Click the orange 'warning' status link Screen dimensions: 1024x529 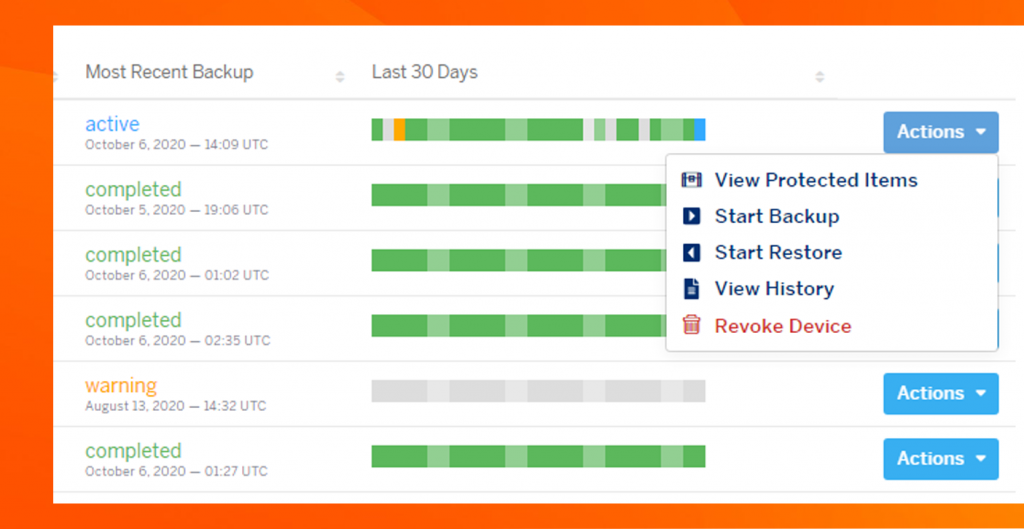pos(121,385)
